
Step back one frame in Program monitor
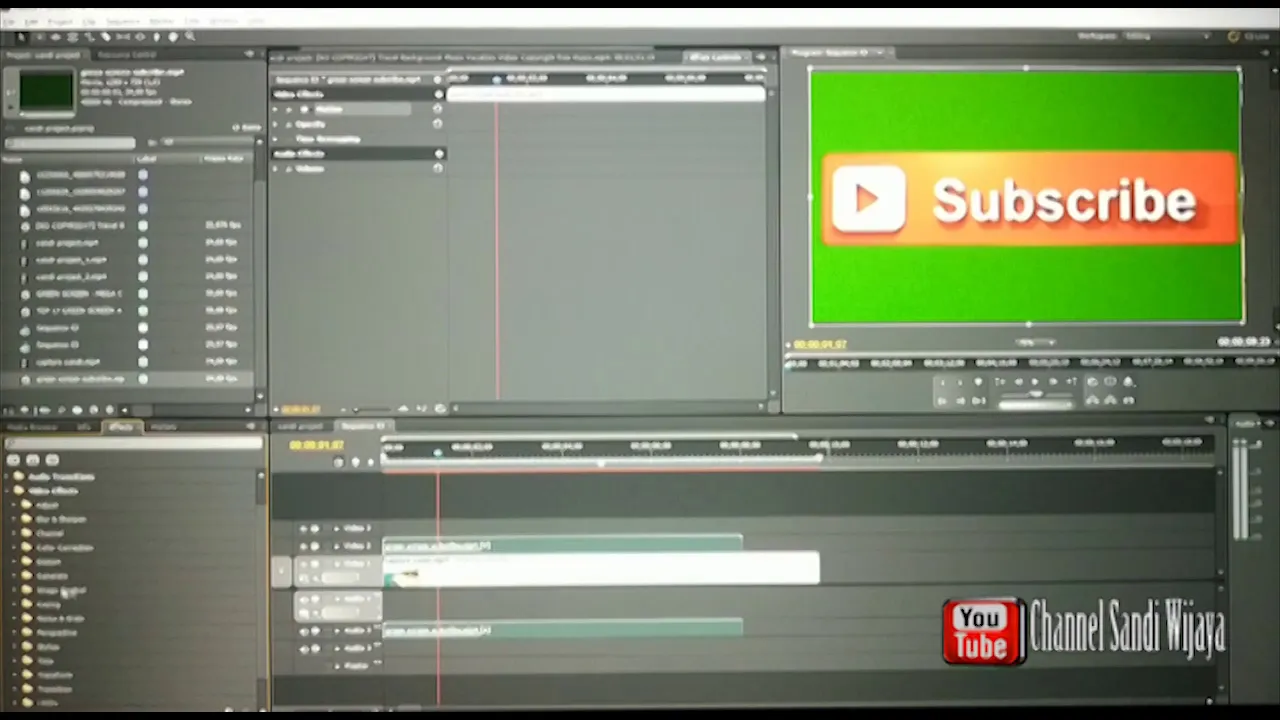1018,382
